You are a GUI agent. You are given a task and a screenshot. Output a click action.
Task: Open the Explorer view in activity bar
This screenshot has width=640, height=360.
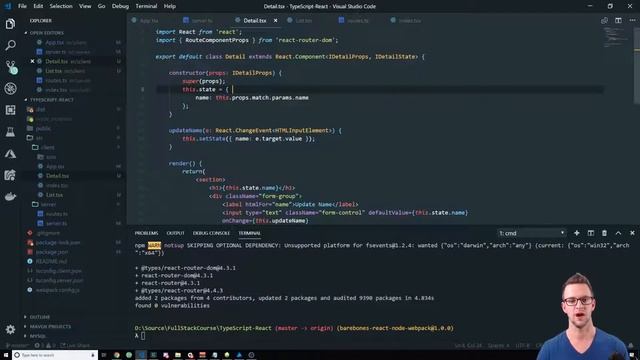pyautogui.click(x=10, y=24)
